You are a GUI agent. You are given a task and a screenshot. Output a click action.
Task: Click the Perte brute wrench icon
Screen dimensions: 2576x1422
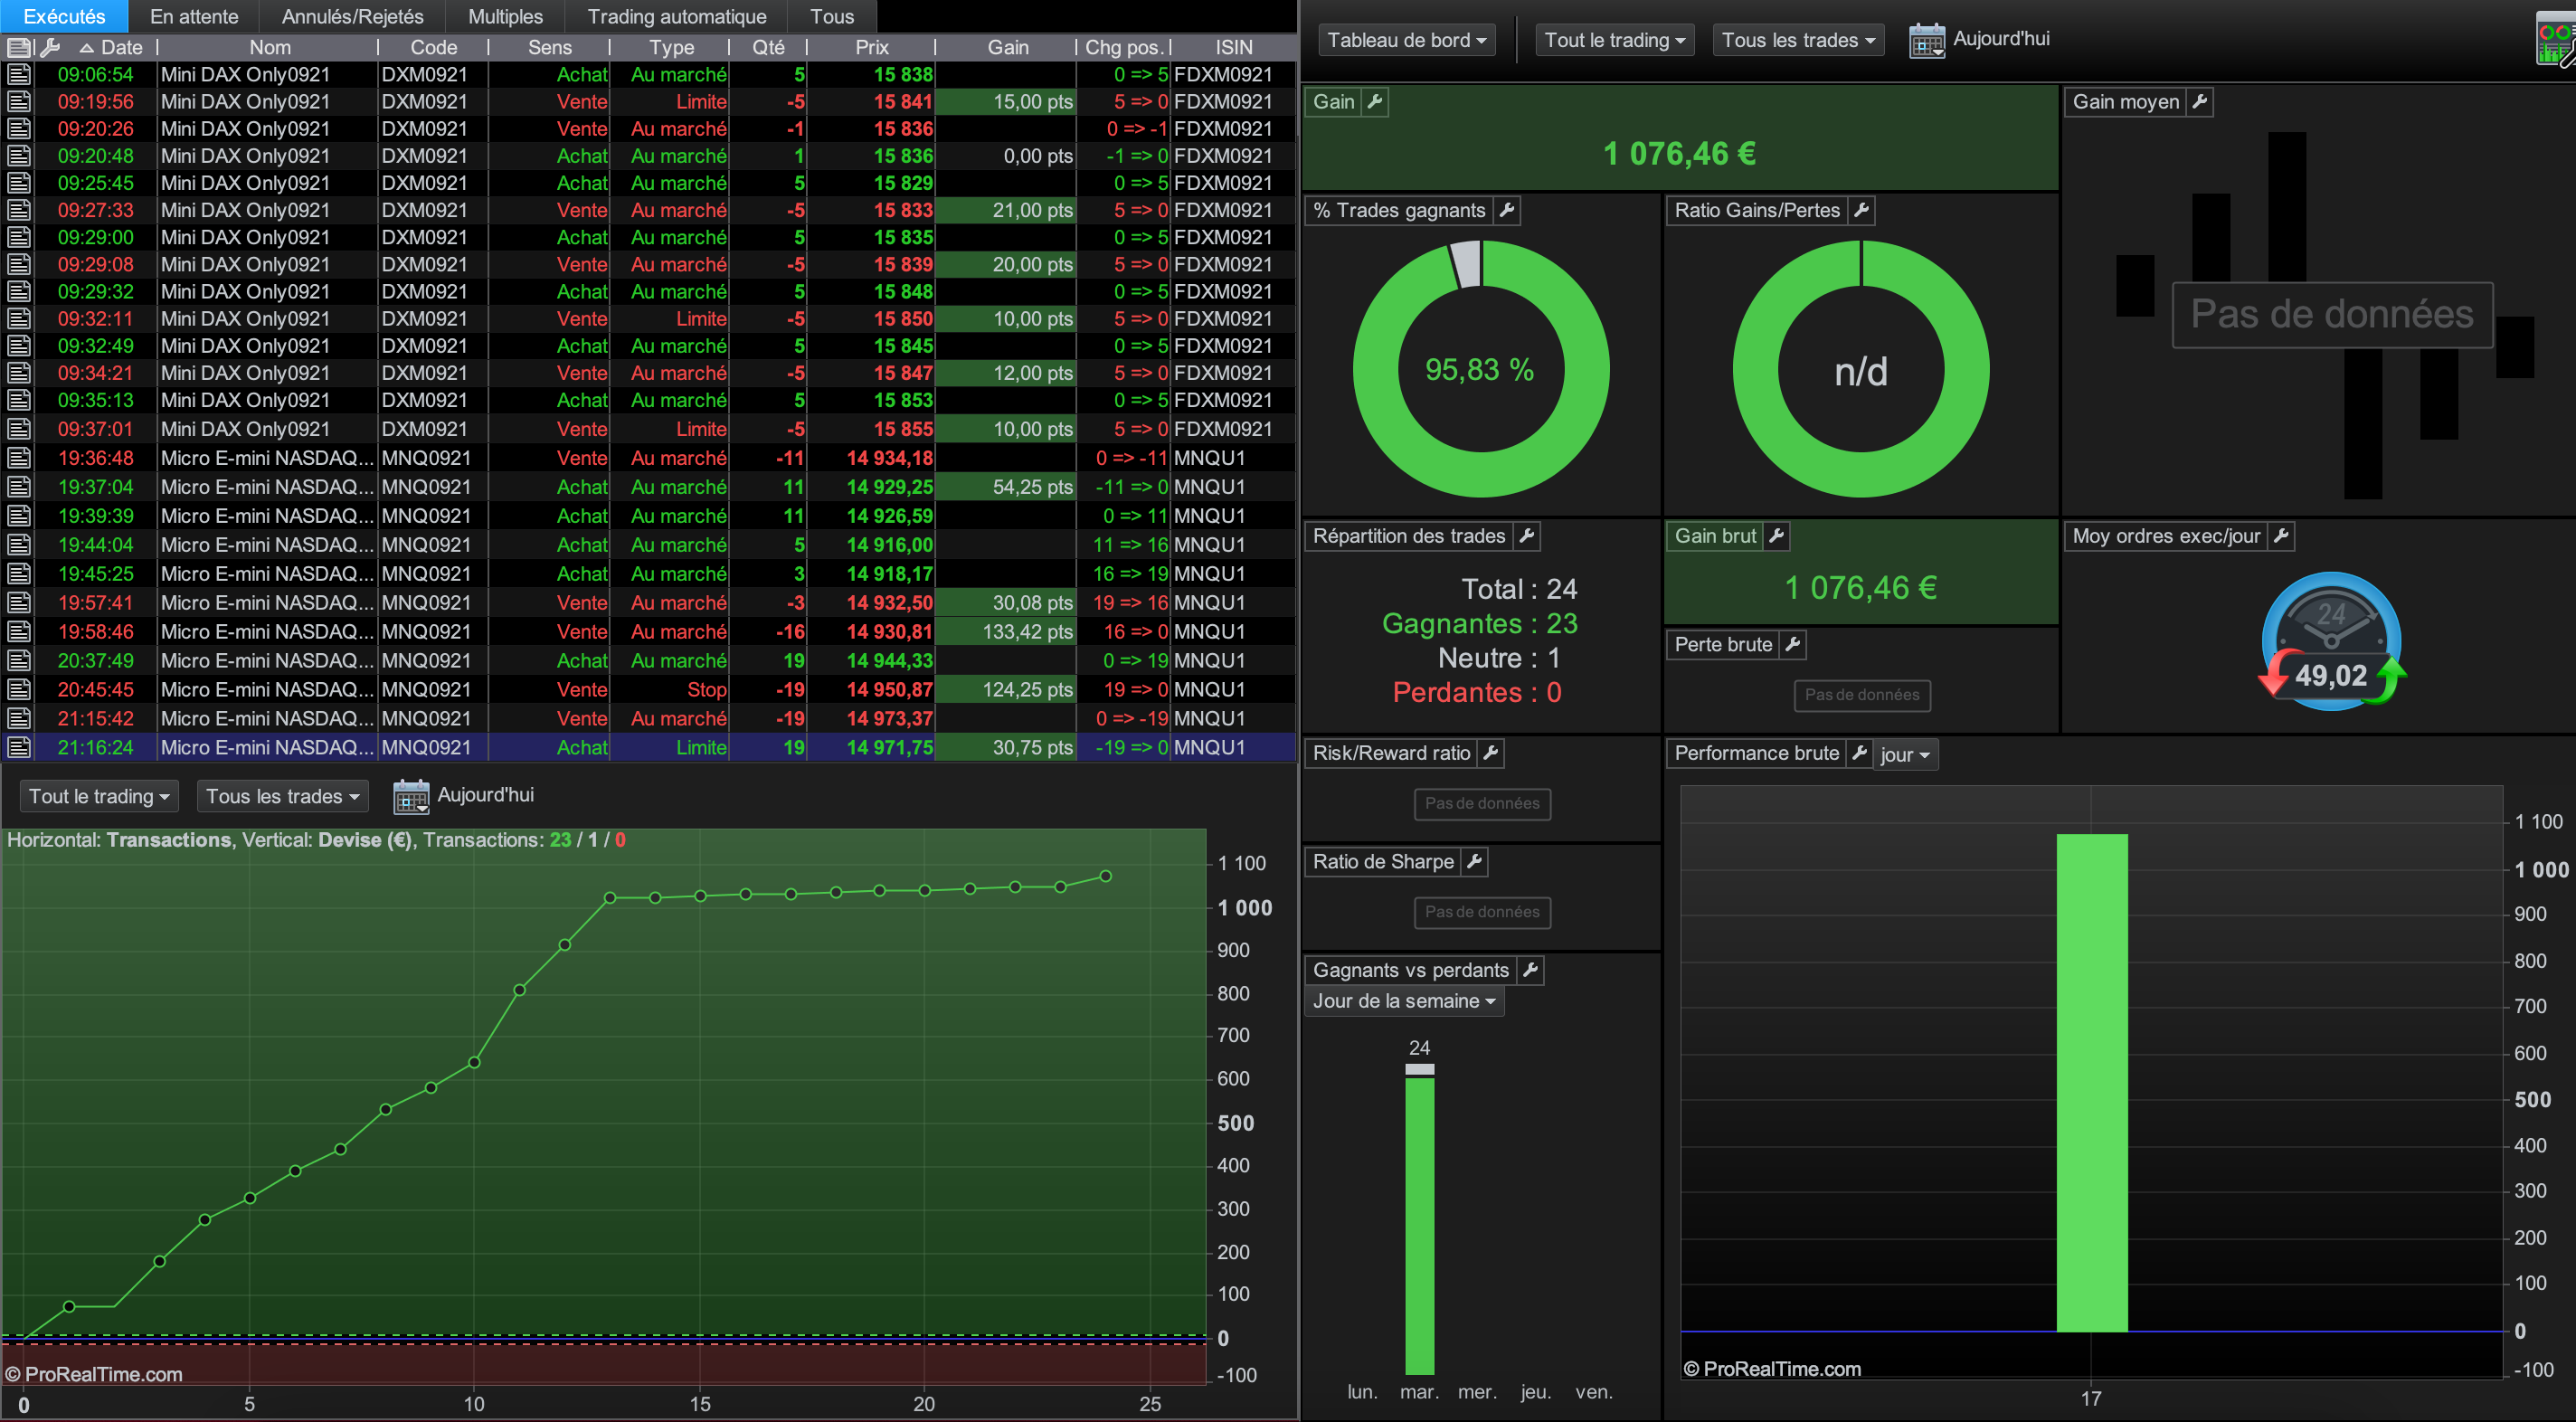tap(1793, 644)
